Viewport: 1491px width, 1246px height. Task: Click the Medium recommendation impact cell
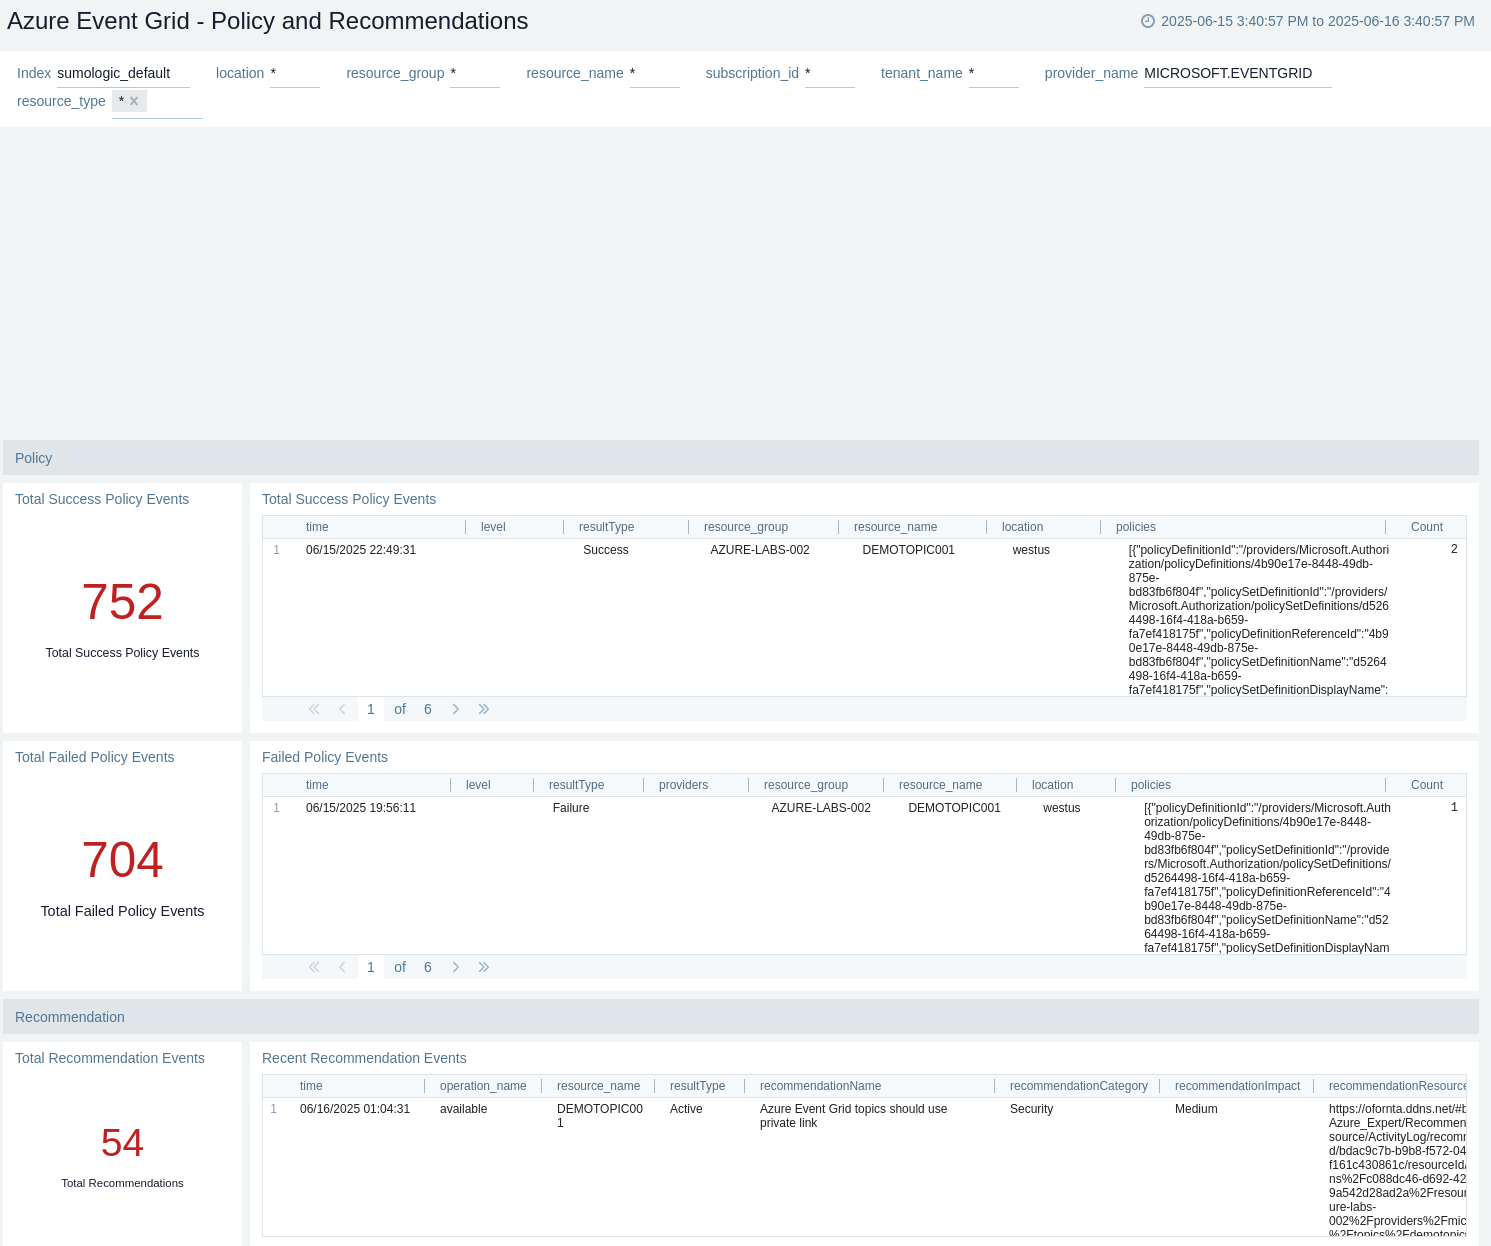pyautogui.click(x=1196, y=1109)
